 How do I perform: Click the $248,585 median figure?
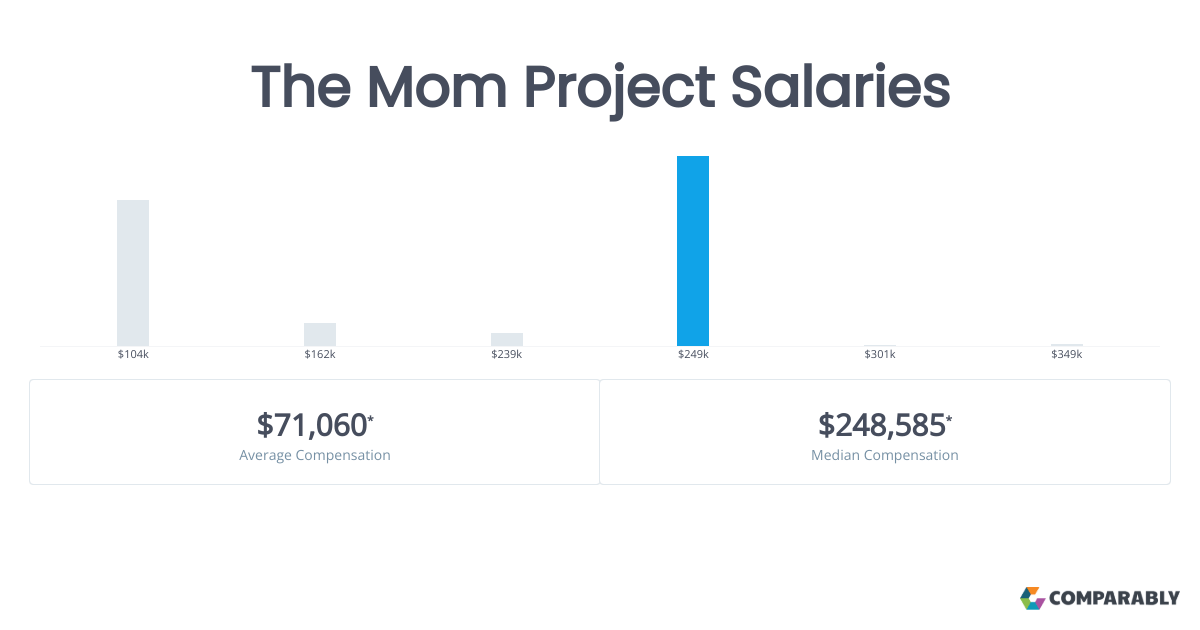tap(881, 425)
